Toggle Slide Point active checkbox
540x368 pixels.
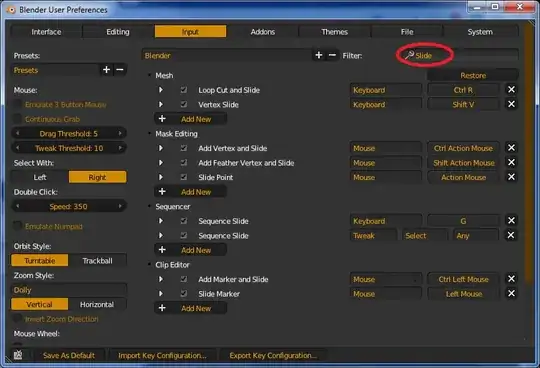click(x=184, y=177)
